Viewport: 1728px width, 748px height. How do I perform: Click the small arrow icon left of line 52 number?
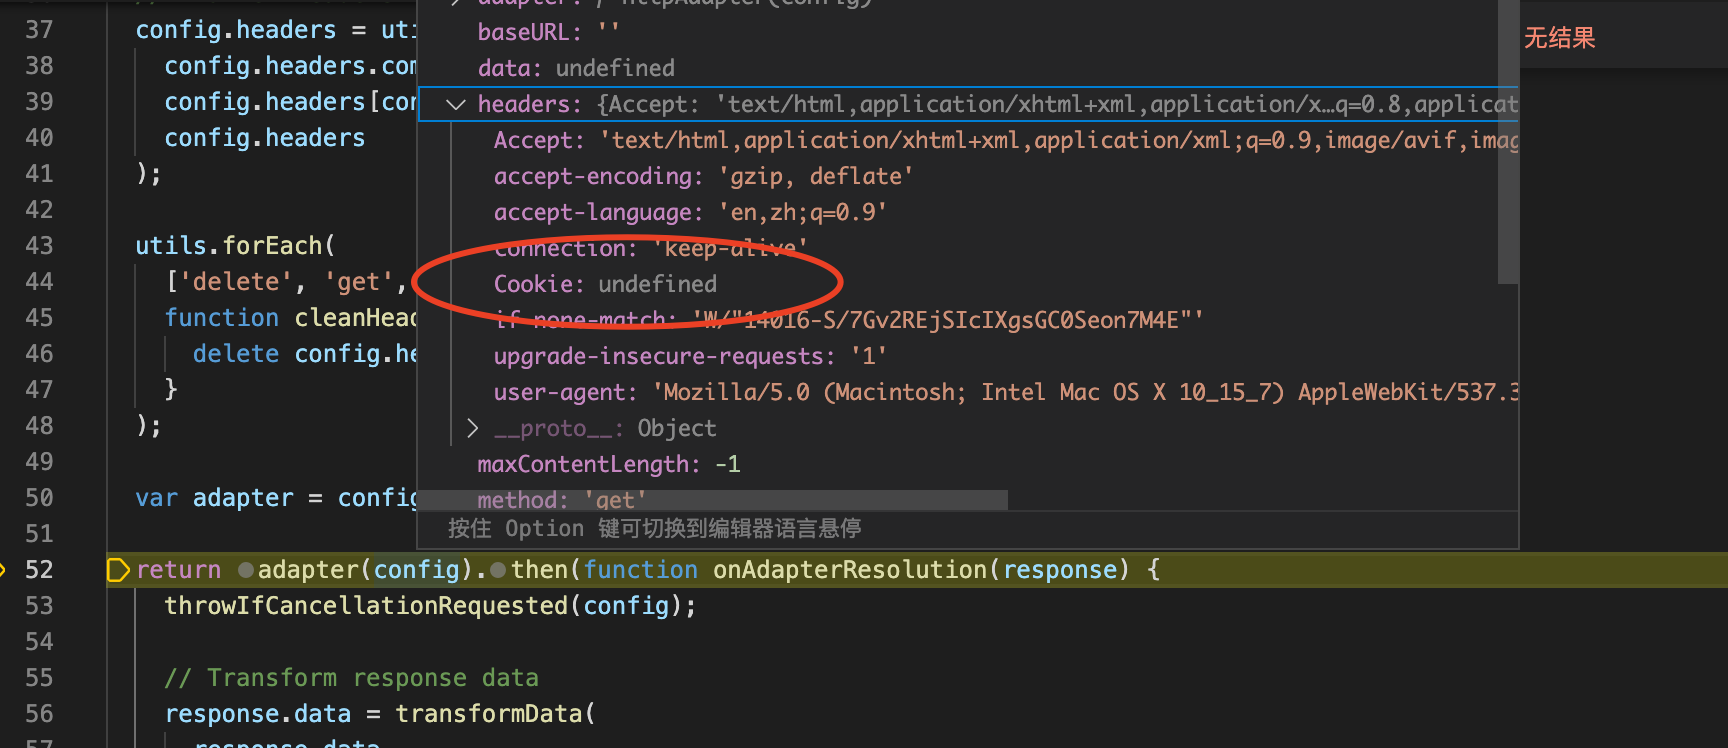(x=8, y=569)
